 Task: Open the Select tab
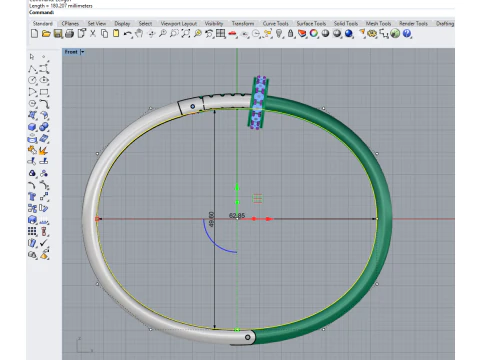(145, 24)
